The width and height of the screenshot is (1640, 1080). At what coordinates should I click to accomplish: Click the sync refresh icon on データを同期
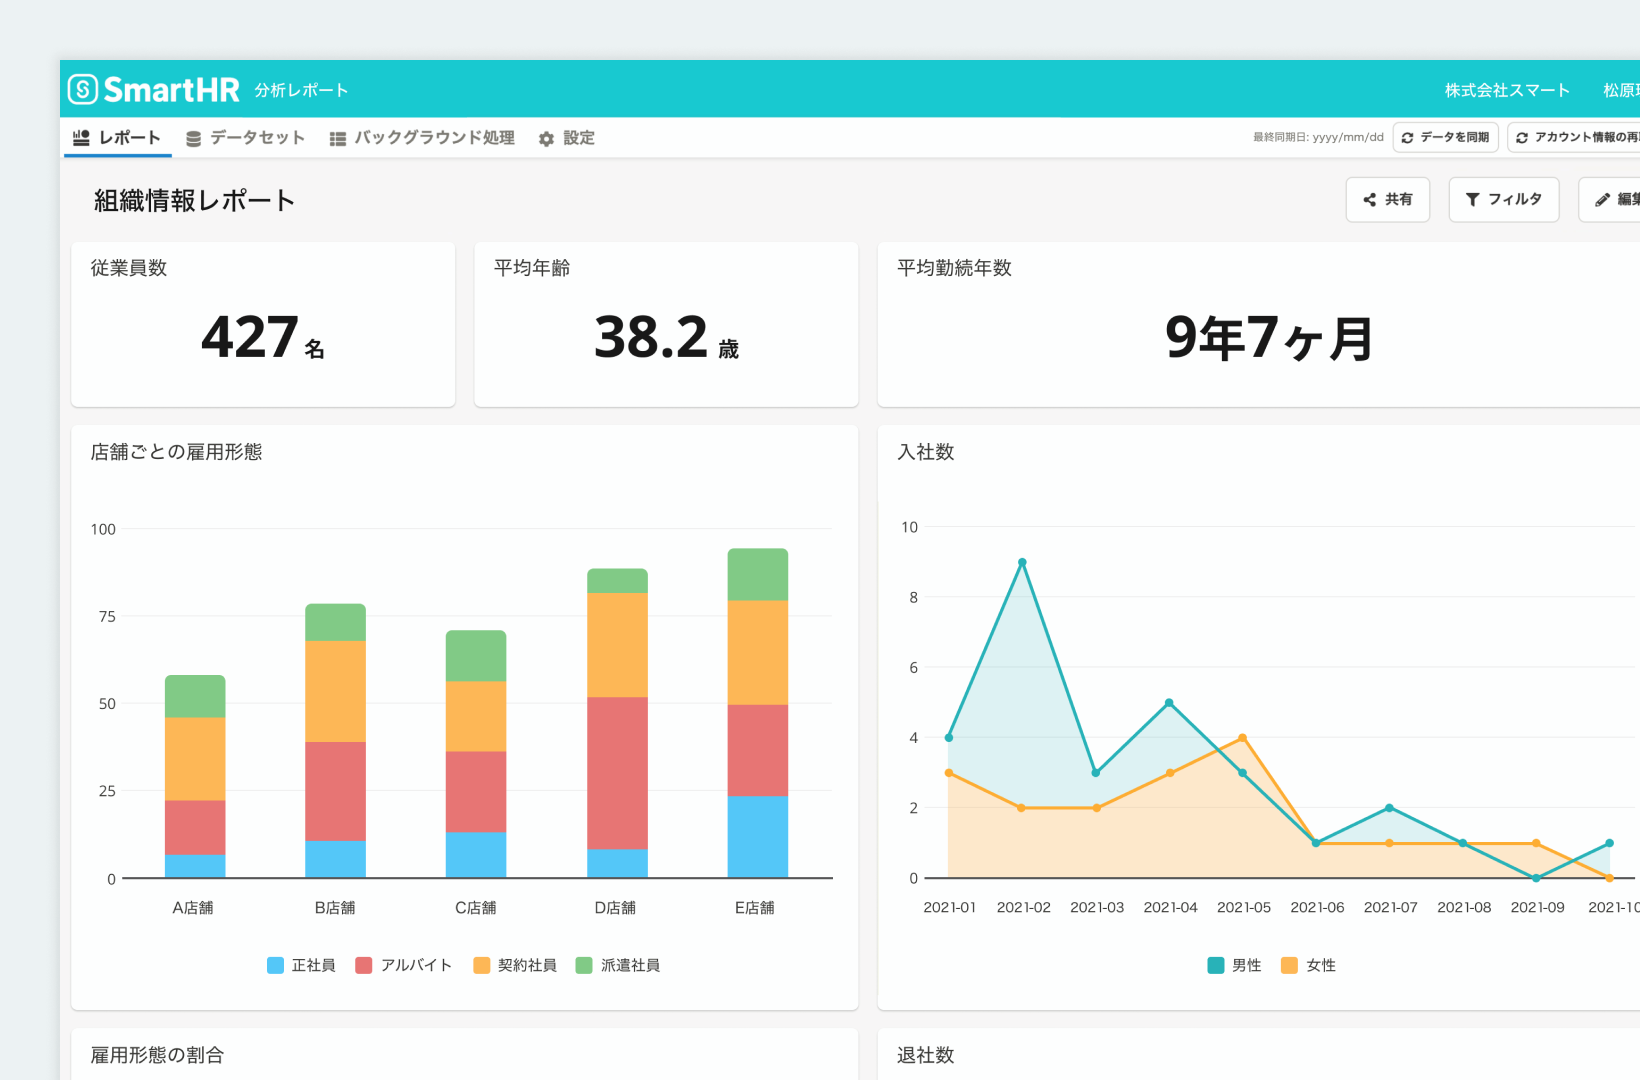(x=1407, y=138)
